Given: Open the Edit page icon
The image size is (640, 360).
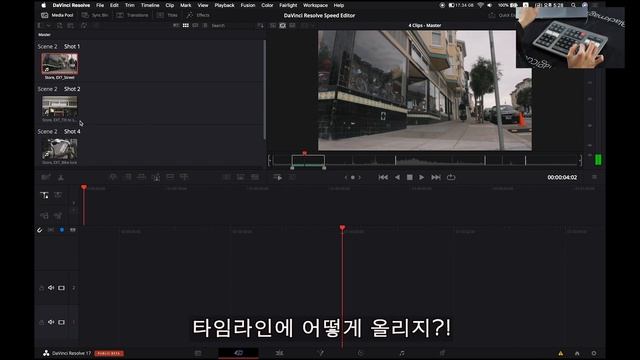Looking at the screenshot, I should tap(280, 353).
